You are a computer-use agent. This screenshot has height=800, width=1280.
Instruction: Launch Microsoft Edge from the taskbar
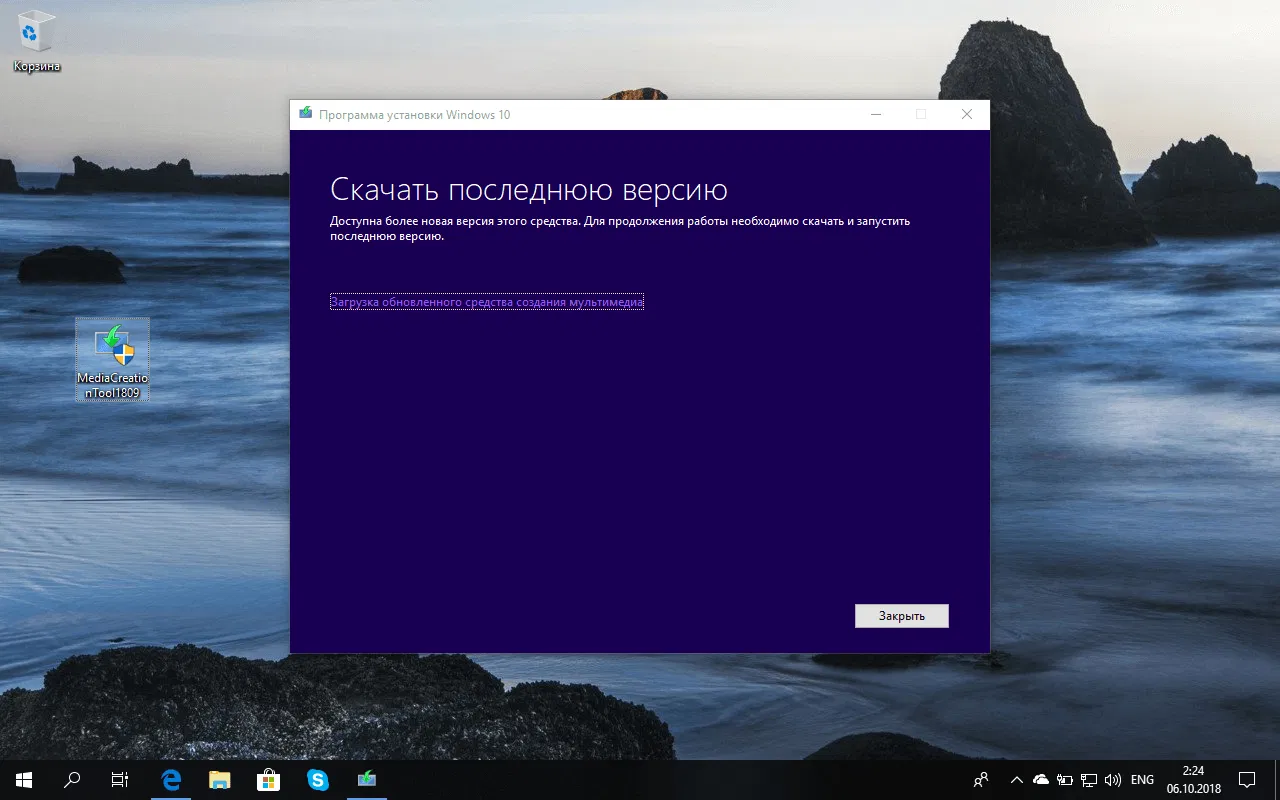[170, 779]
